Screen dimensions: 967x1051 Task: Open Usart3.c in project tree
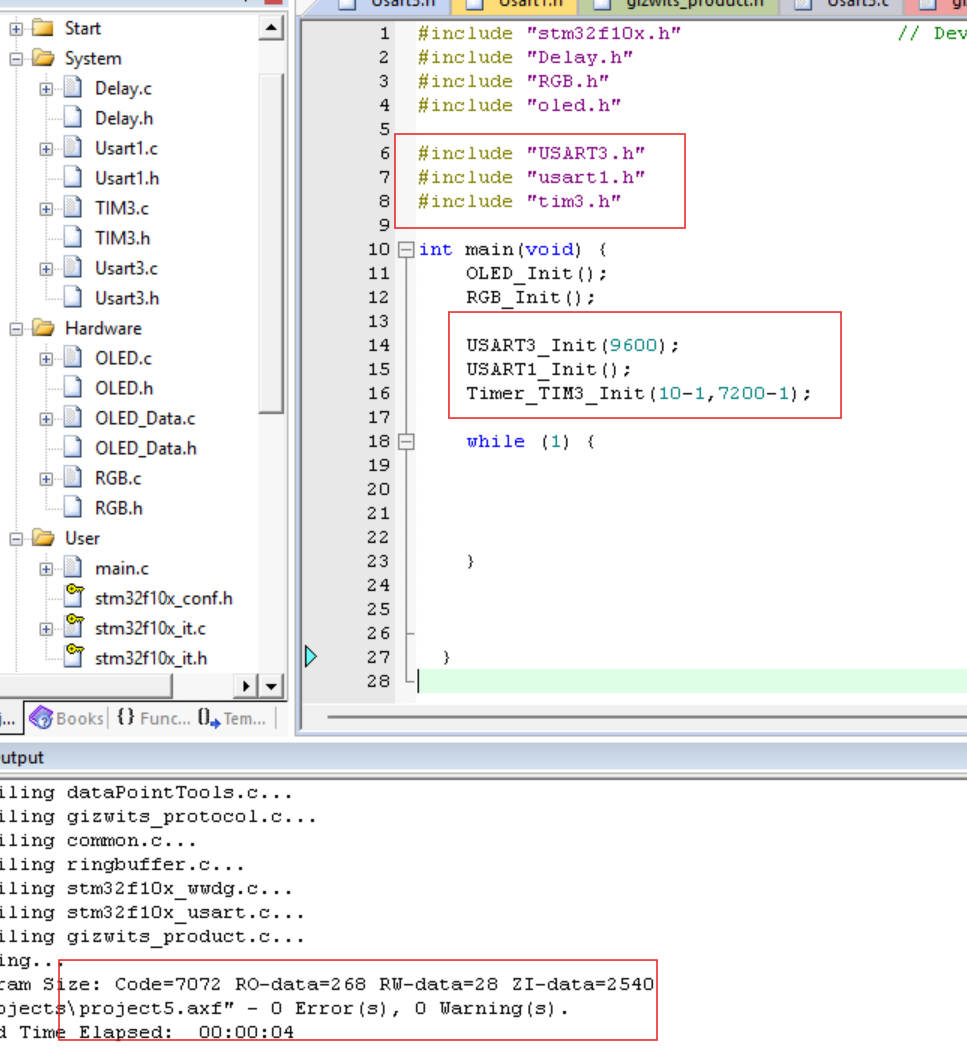pos(127,269)
